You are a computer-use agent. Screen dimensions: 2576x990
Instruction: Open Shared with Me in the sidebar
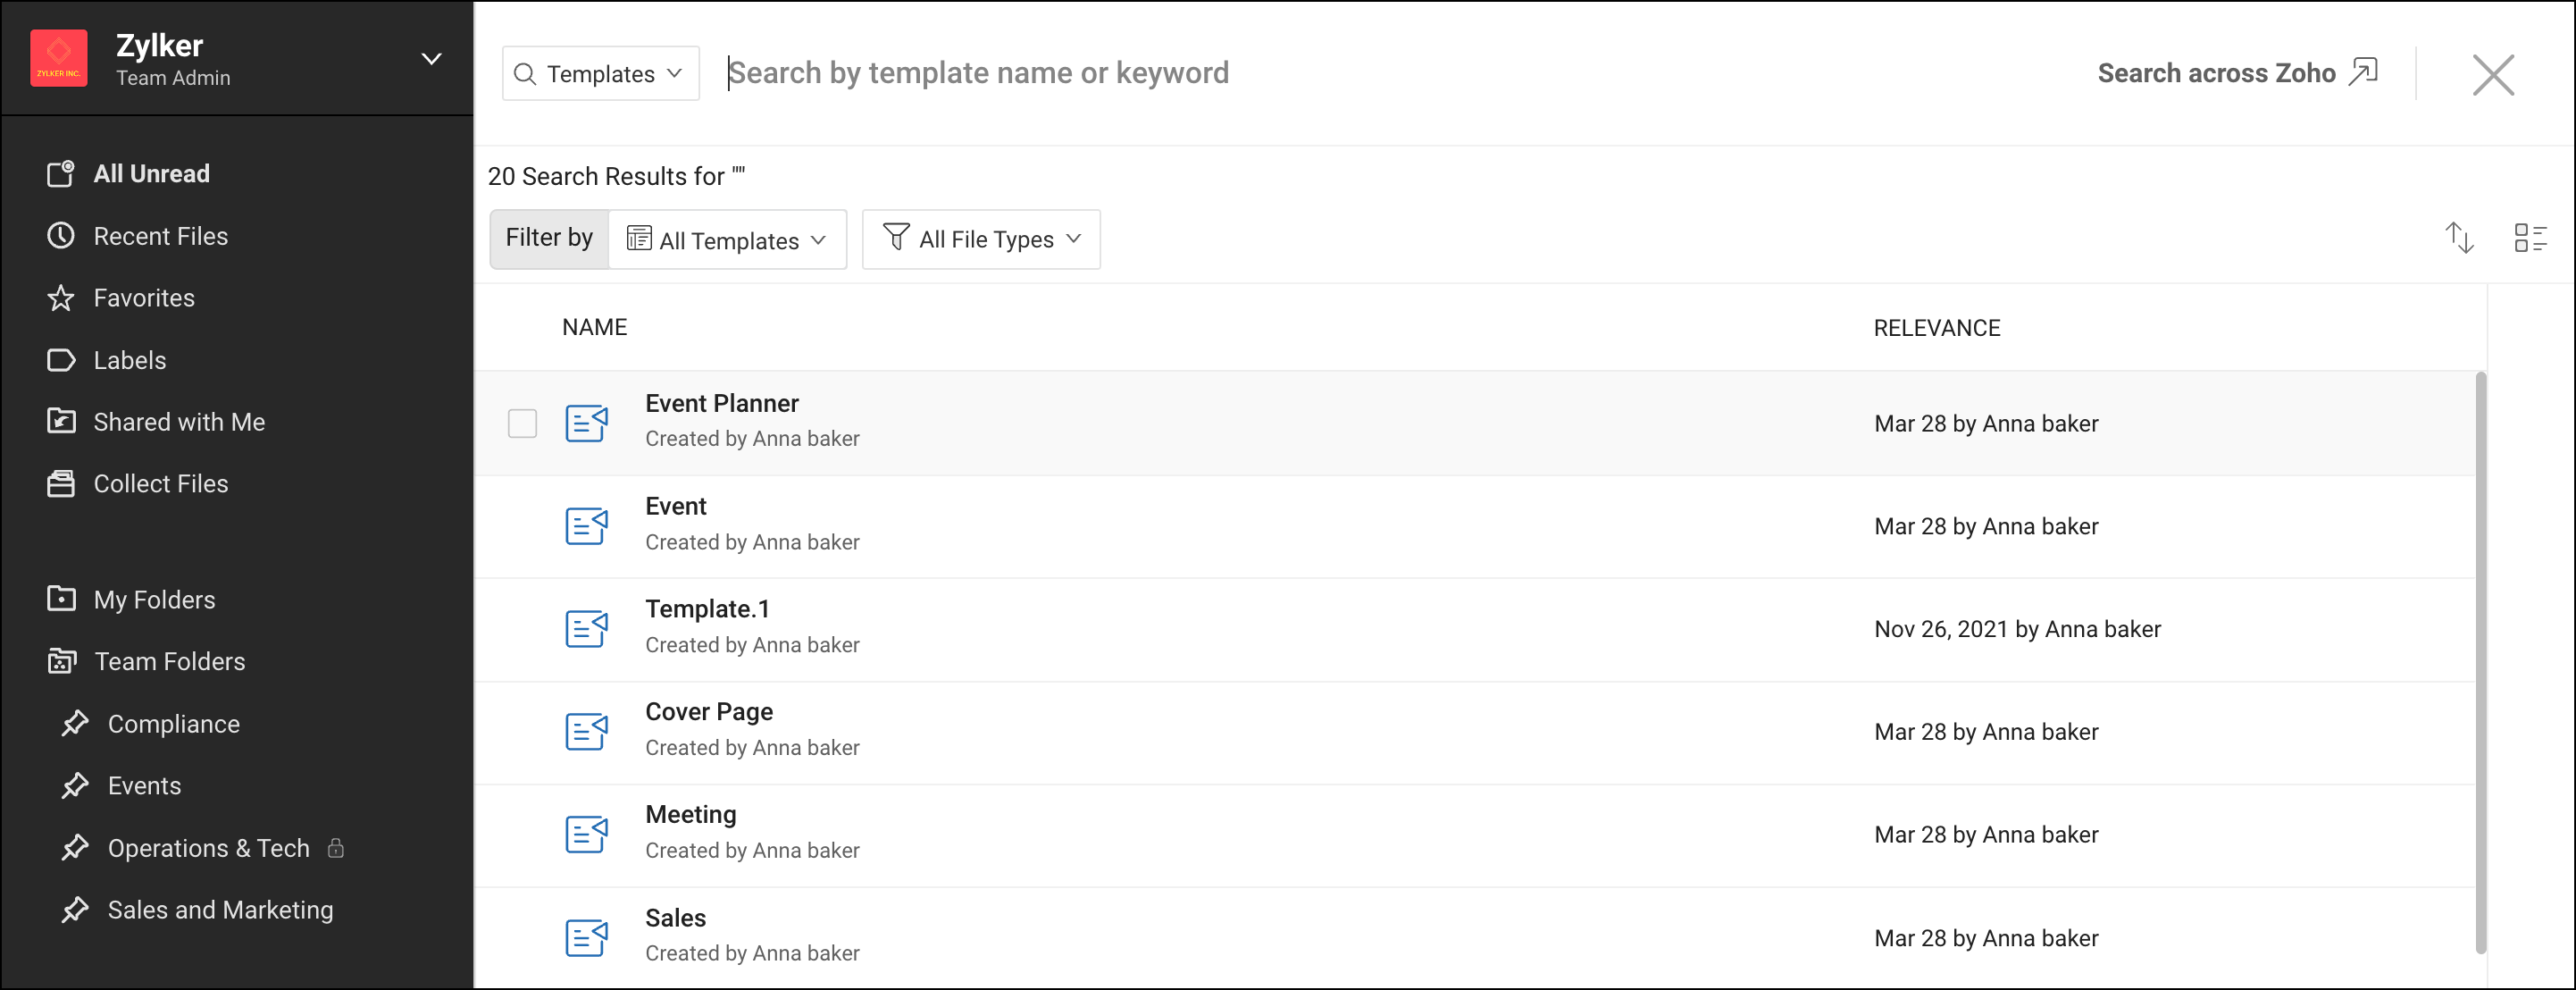click(179, 422)
